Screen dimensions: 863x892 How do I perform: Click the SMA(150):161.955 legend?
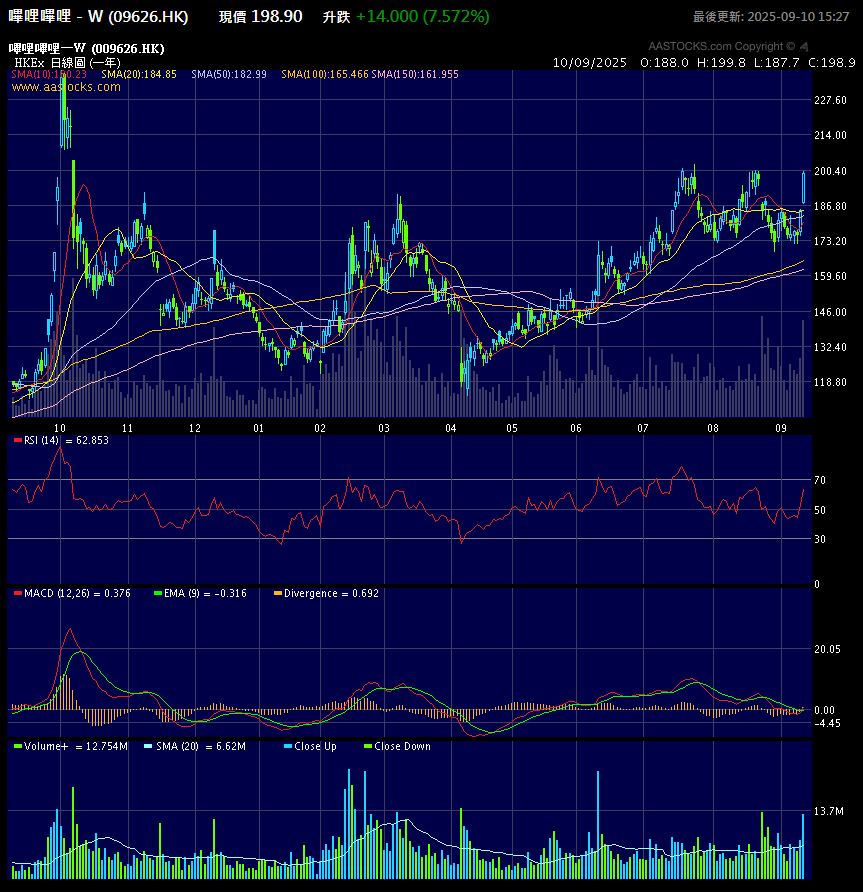click(415, 75)
